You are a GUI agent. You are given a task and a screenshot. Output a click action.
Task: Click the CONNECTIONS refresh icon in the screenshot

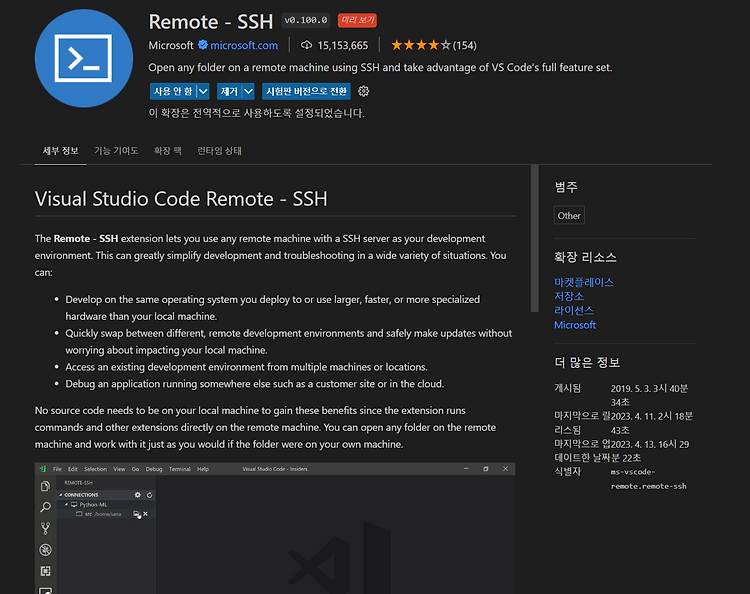(149, 495)
